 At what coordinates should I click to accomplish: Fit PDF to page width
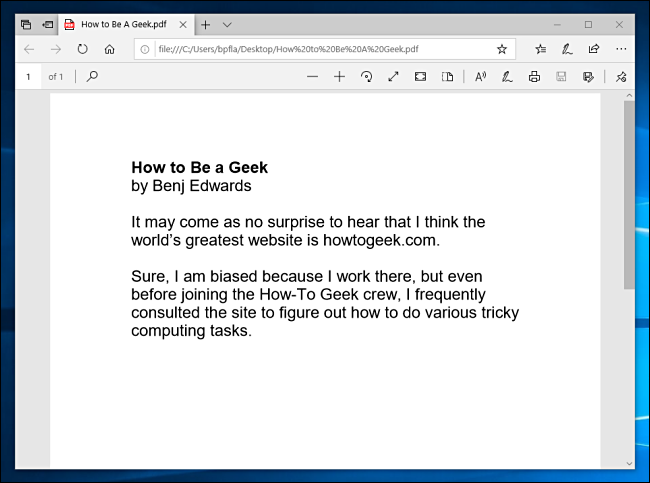[x=420, y=77]
